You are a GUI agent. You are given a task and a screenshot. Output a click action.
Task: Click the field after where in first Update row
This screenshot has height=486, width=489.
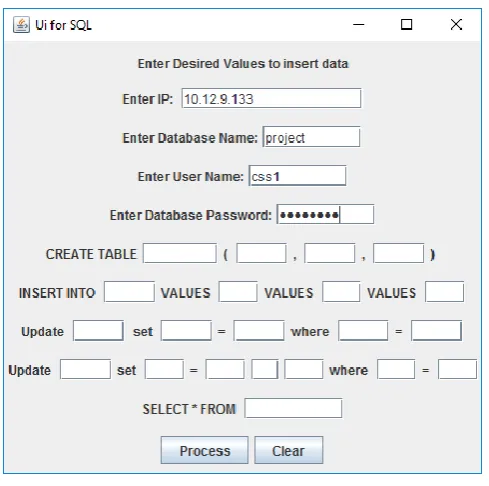click(x=363, y=331)
